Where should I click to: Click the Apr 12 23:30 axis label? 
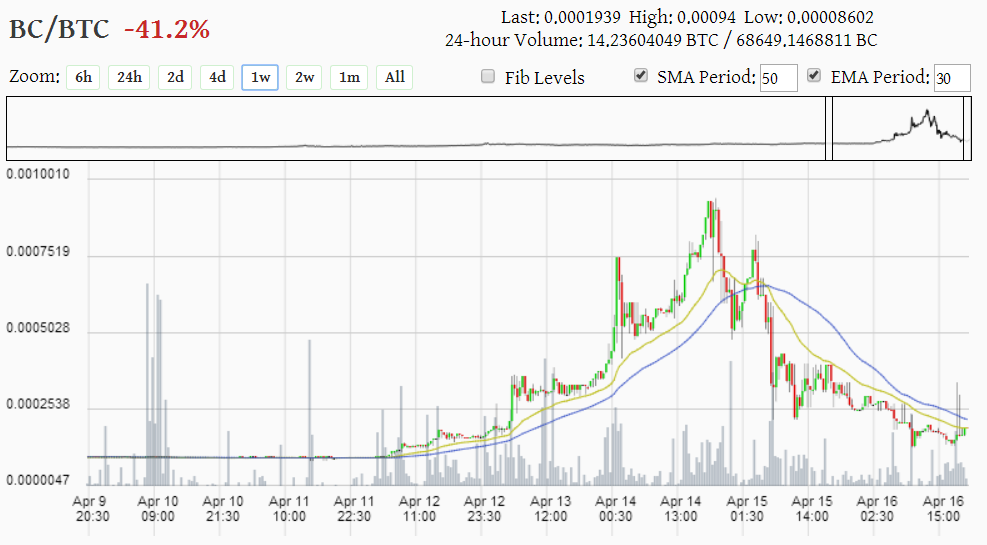tap(484, 509)
